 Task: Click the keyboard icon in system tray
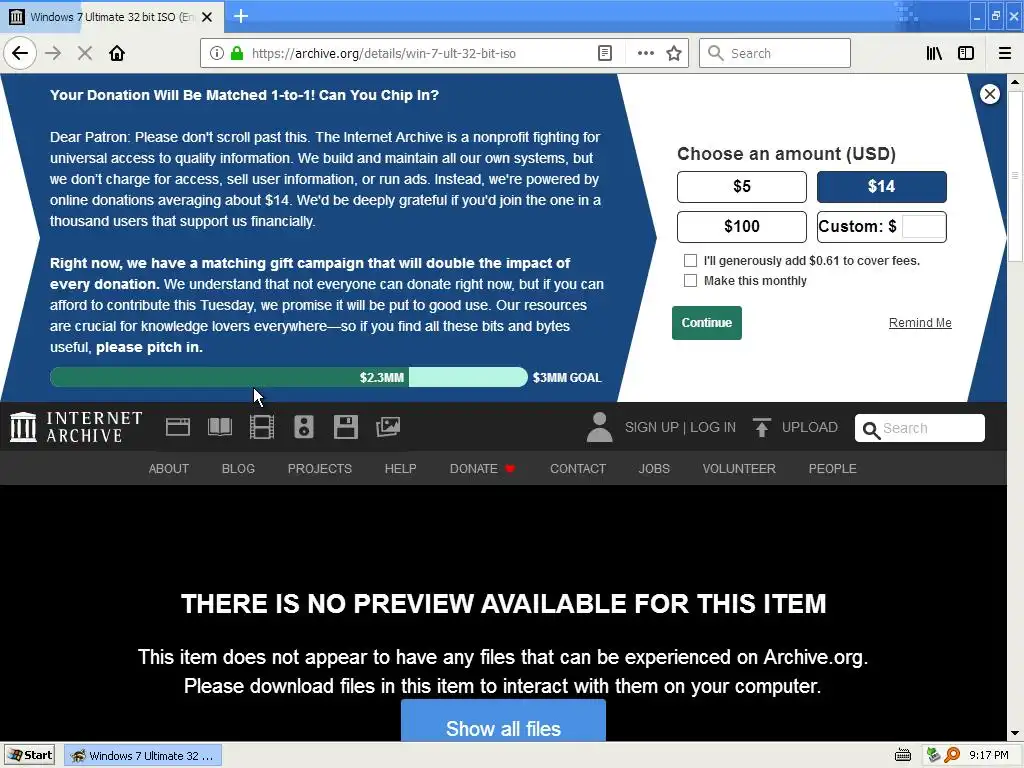(x=903, y=756)
